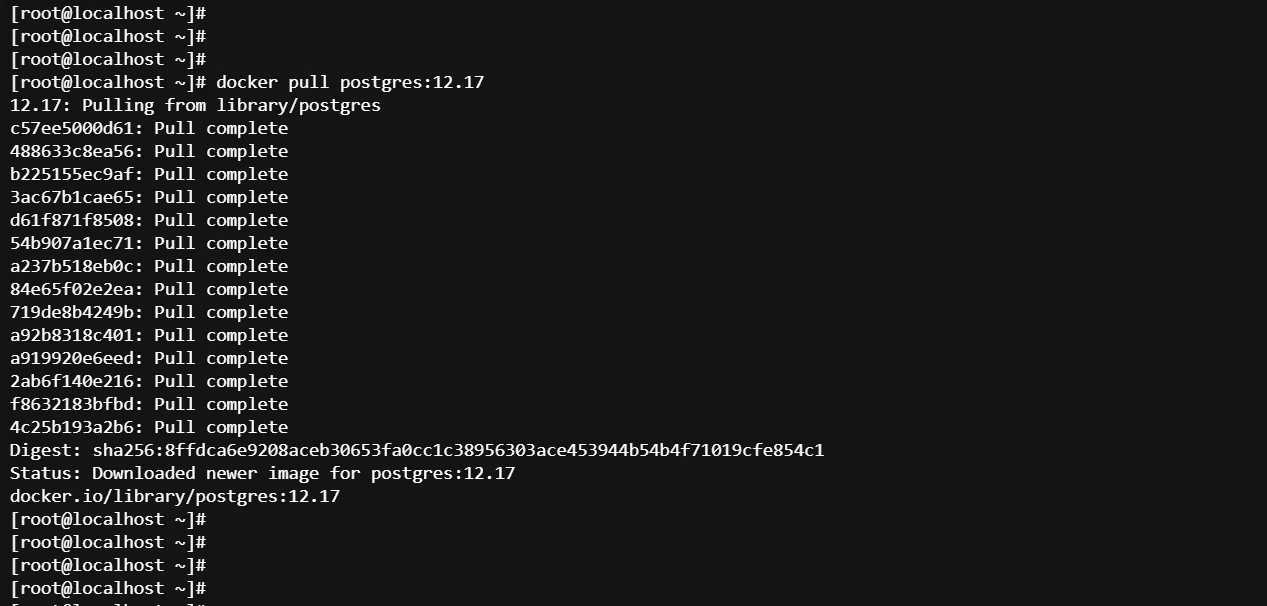Click the 4c25b193a2b6 layer line
The width and height of the screenshot is (1267, 606).
[x=149, y=427]
